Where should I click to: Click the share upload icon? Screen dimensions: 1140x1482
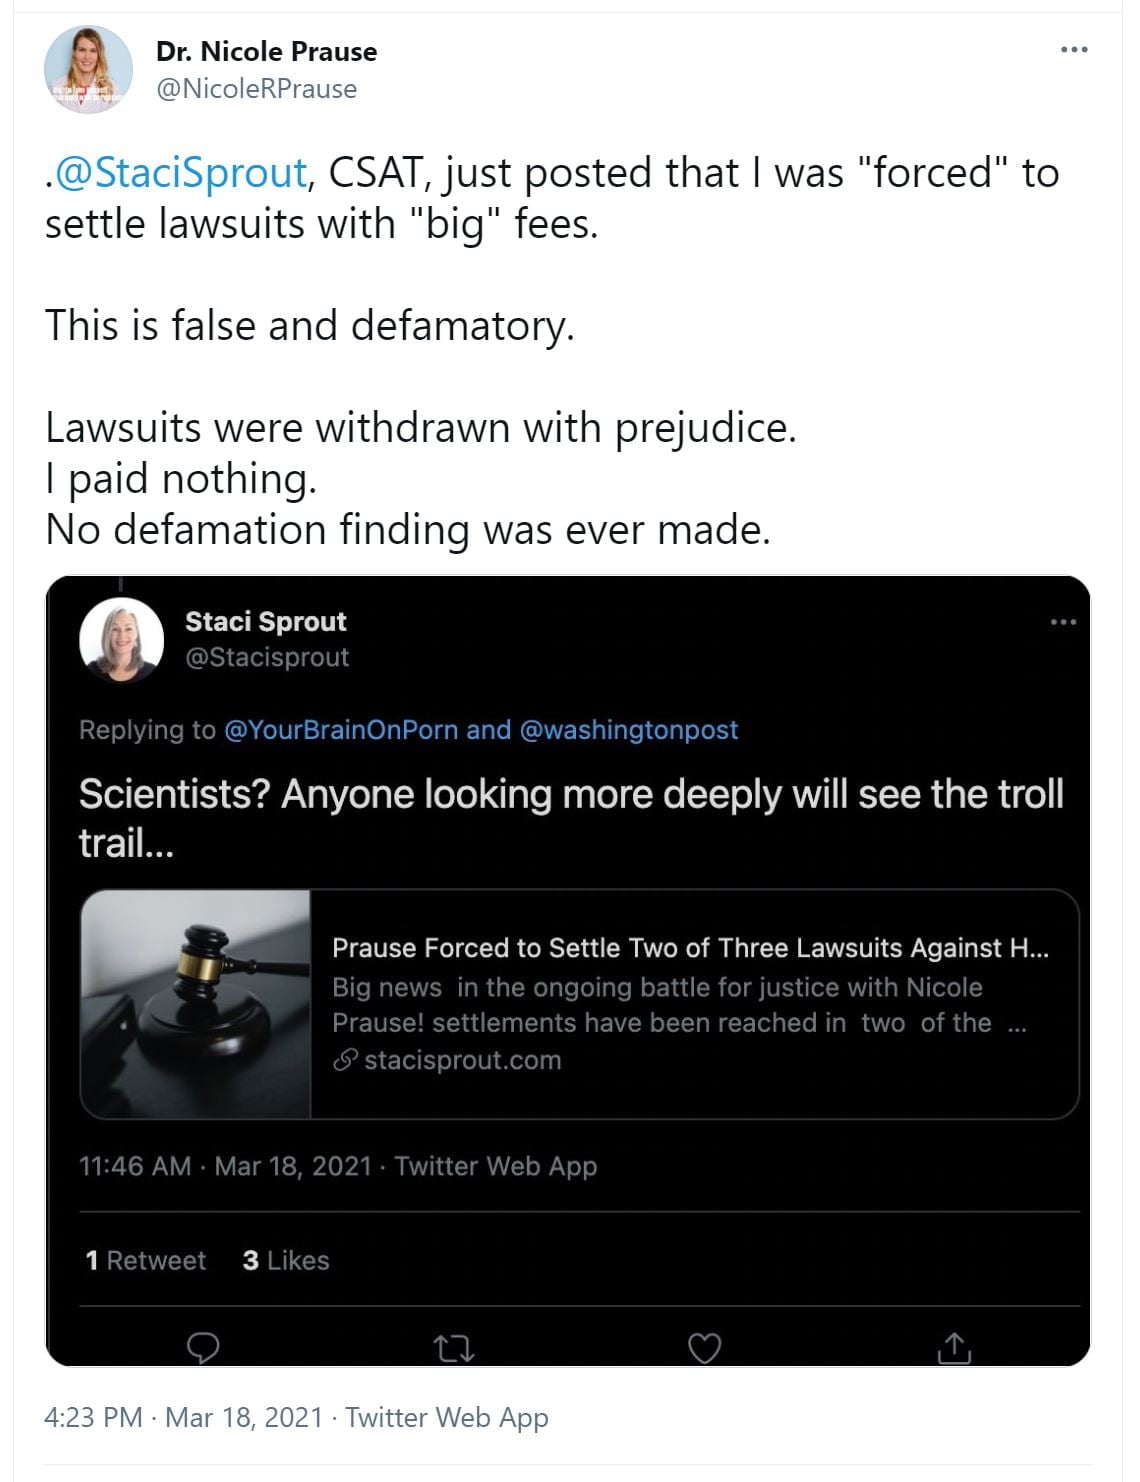click(954, 1348)
